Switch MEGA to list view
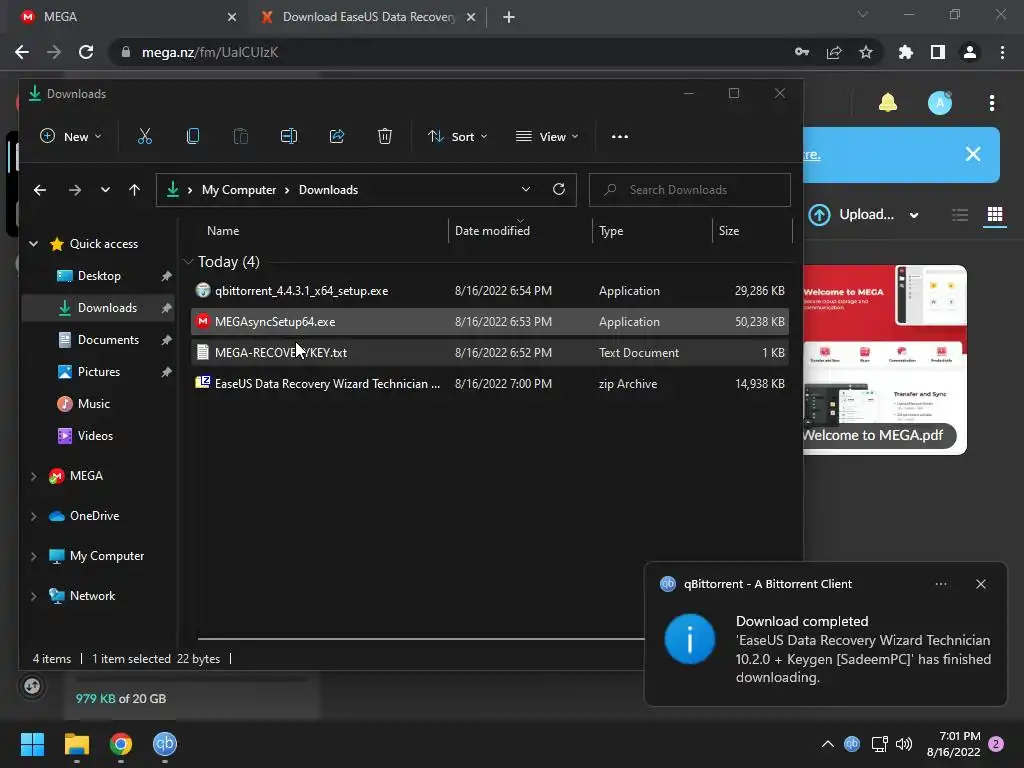The height and width of the screenshot is (768, 1024). 960,215
